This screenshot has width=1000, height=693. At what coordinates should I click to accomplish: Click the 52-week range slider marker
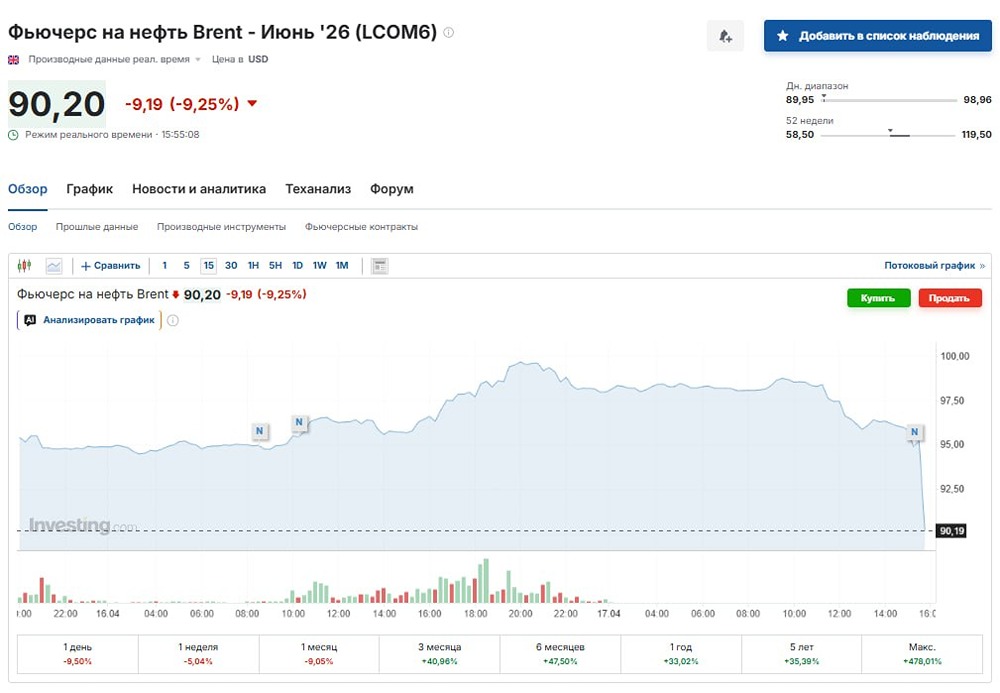[x=889, y=132]
